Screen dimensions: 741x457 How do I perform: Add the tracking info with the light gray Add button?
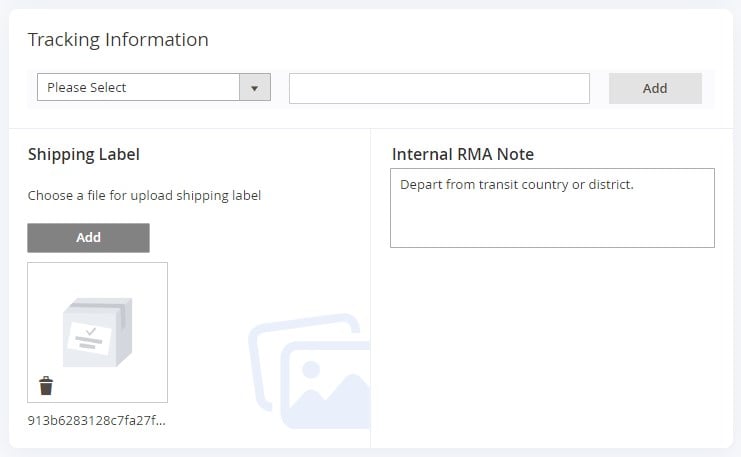click(x=655, y=88)
